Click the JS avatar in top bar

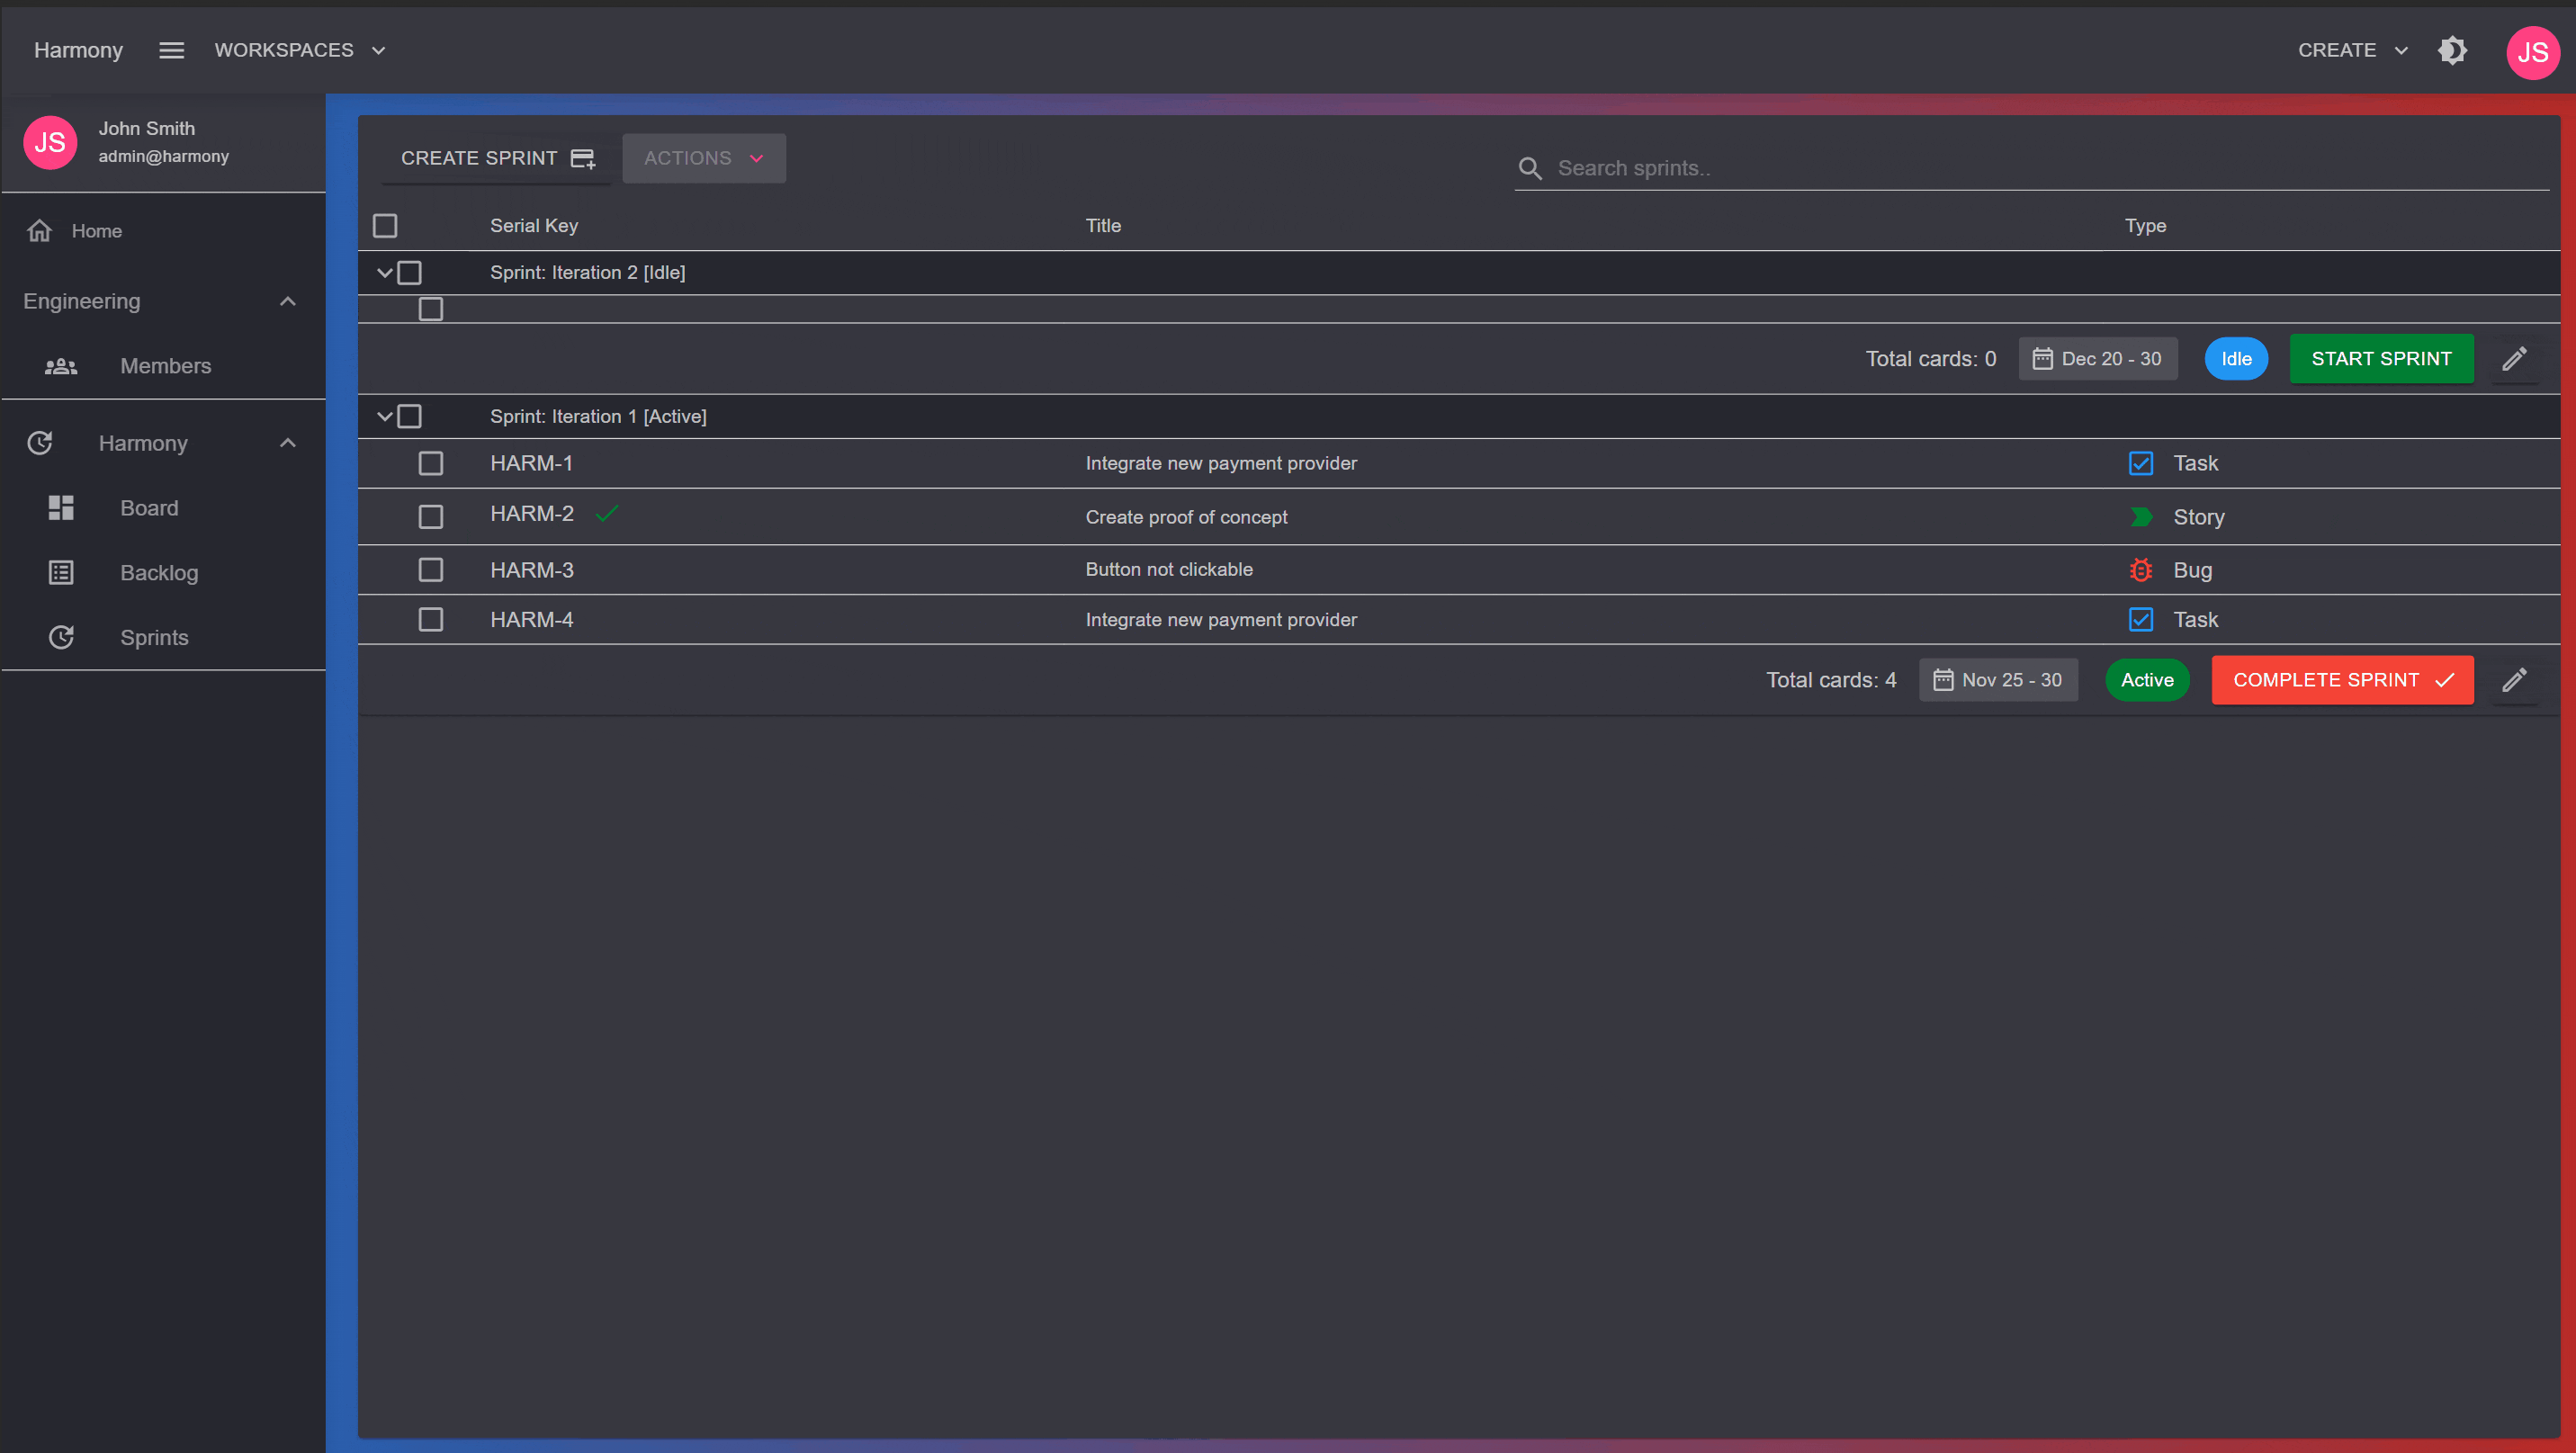pos(2532,52)
